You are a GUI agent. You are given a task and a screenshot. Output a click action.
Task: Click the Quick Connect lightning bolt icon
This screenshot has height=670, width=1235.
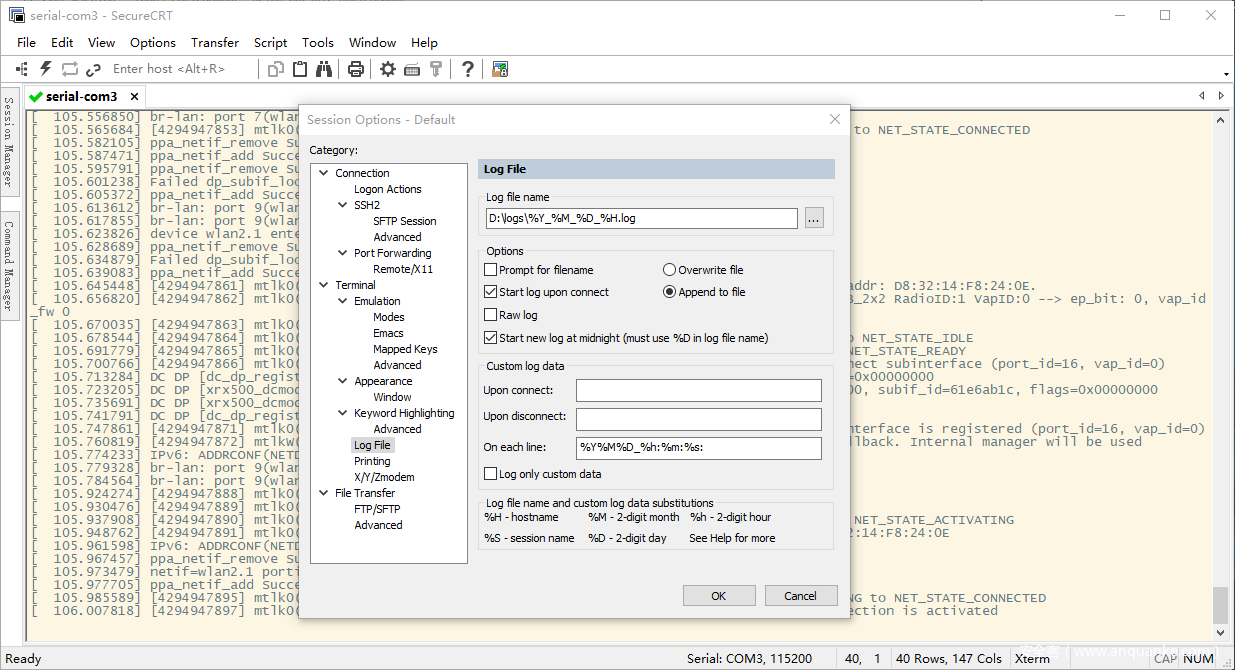click(45, 69)
